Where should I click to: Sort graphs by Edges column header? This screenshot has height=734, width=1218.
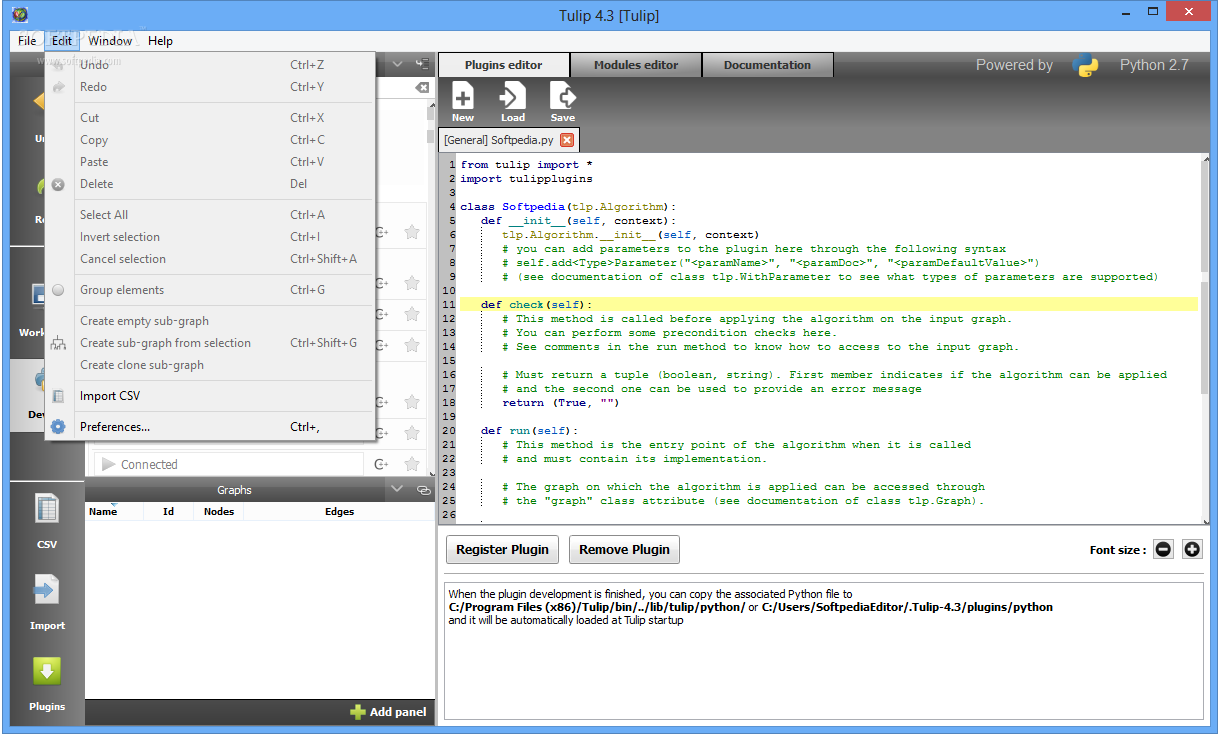[339, 511]
